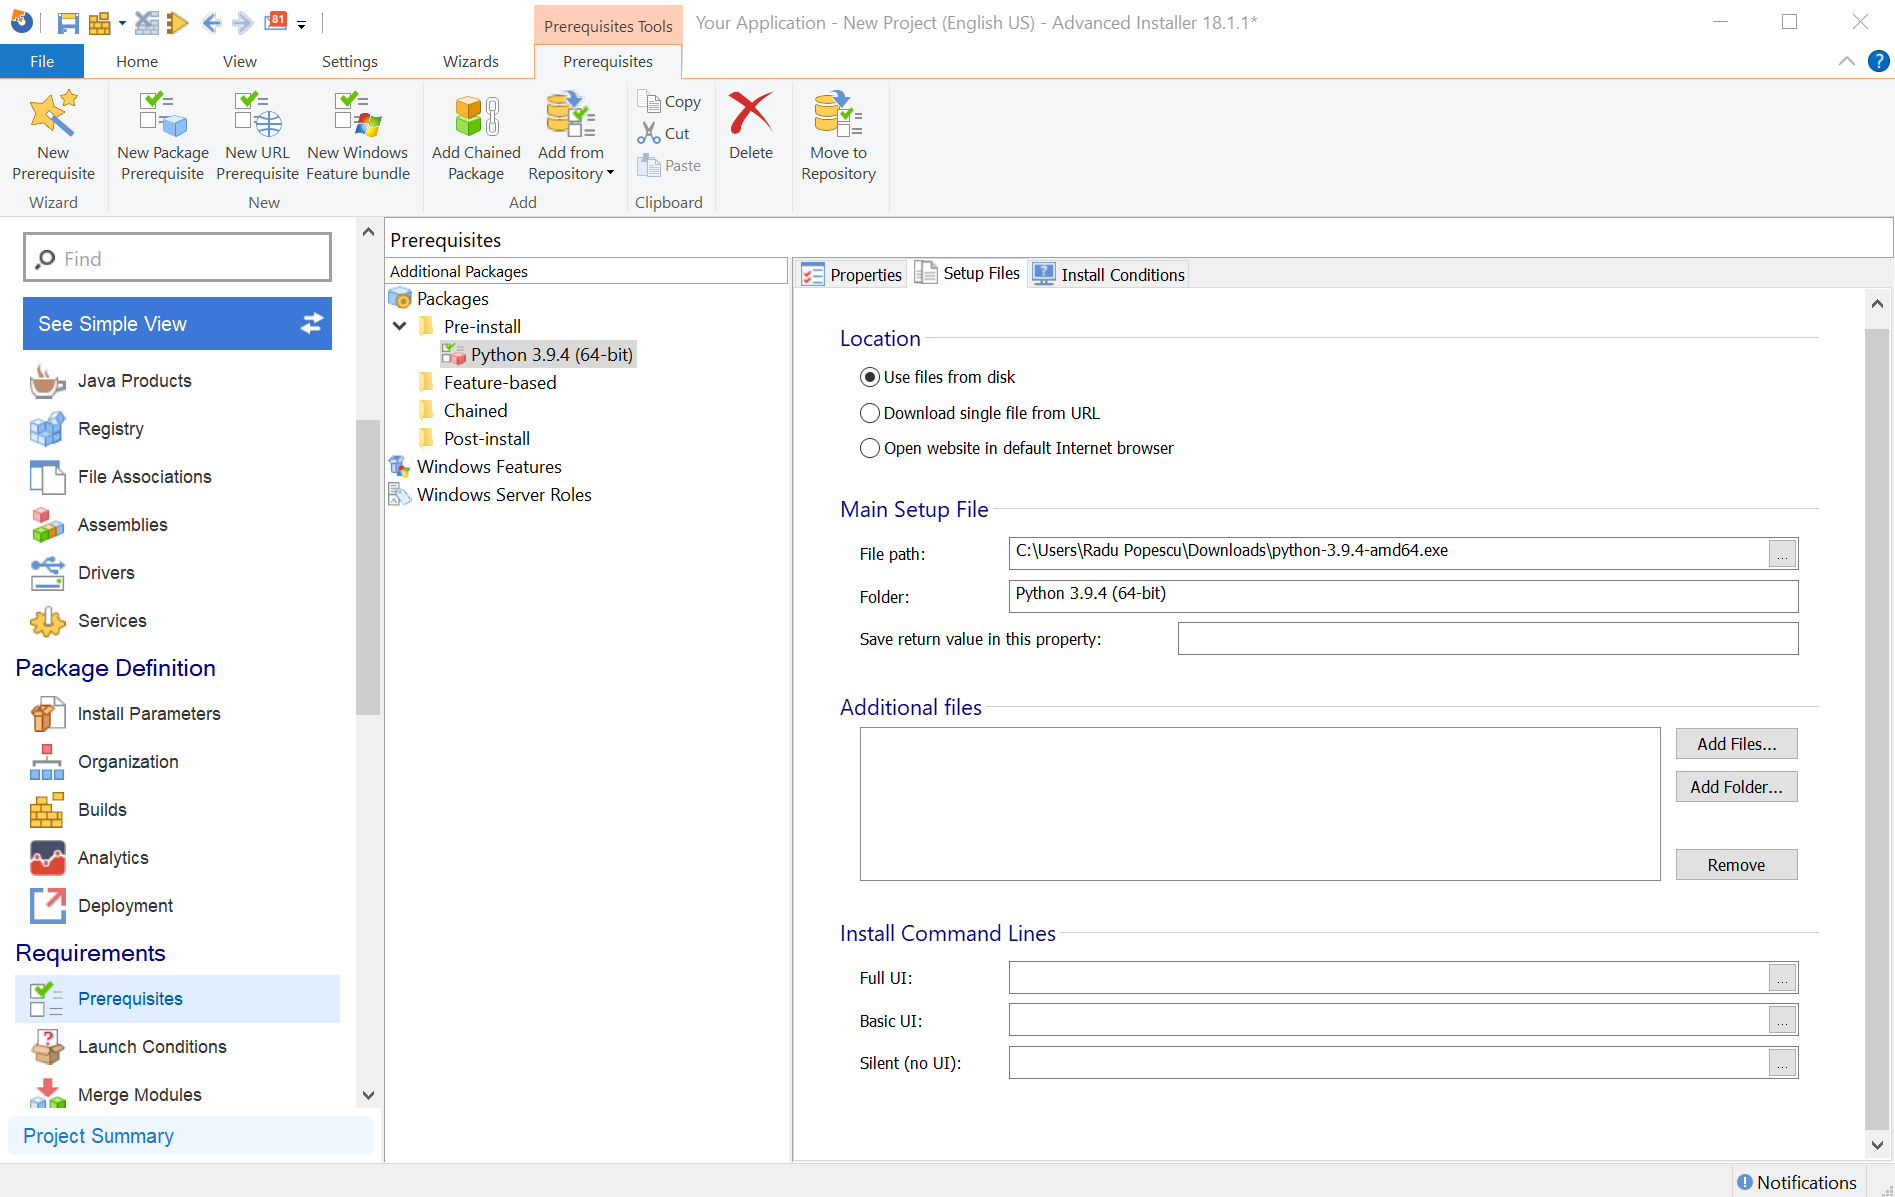
Task: Open Launch Conditions page
Action: click(152, 1046)
